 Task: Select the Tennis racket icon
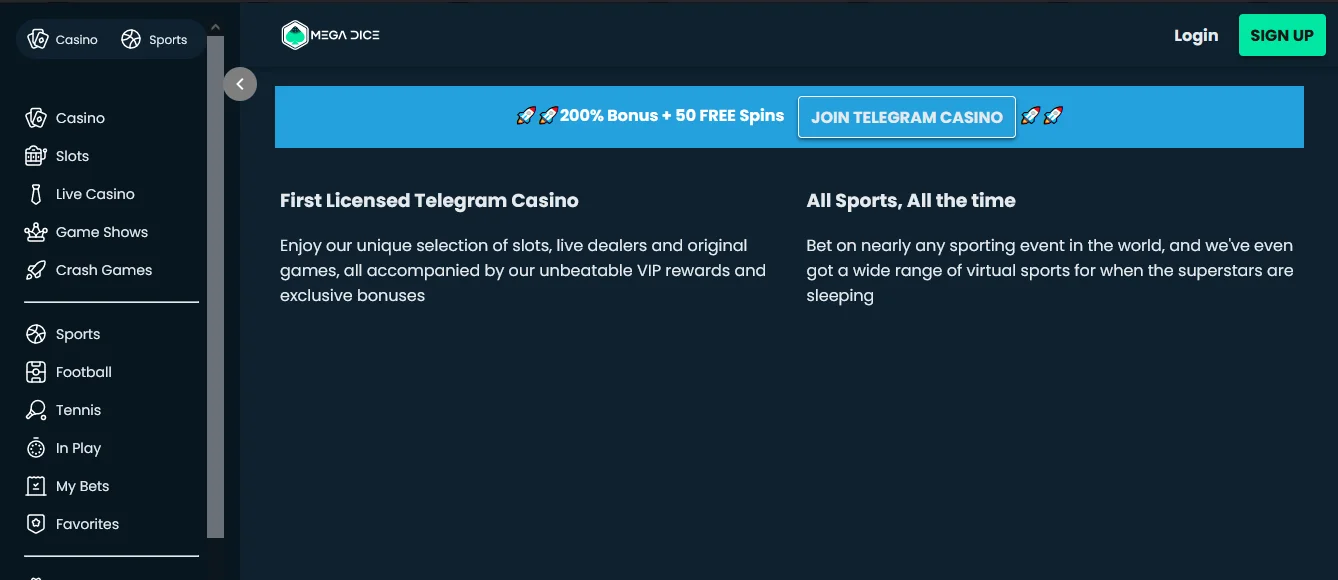point(36,410)
